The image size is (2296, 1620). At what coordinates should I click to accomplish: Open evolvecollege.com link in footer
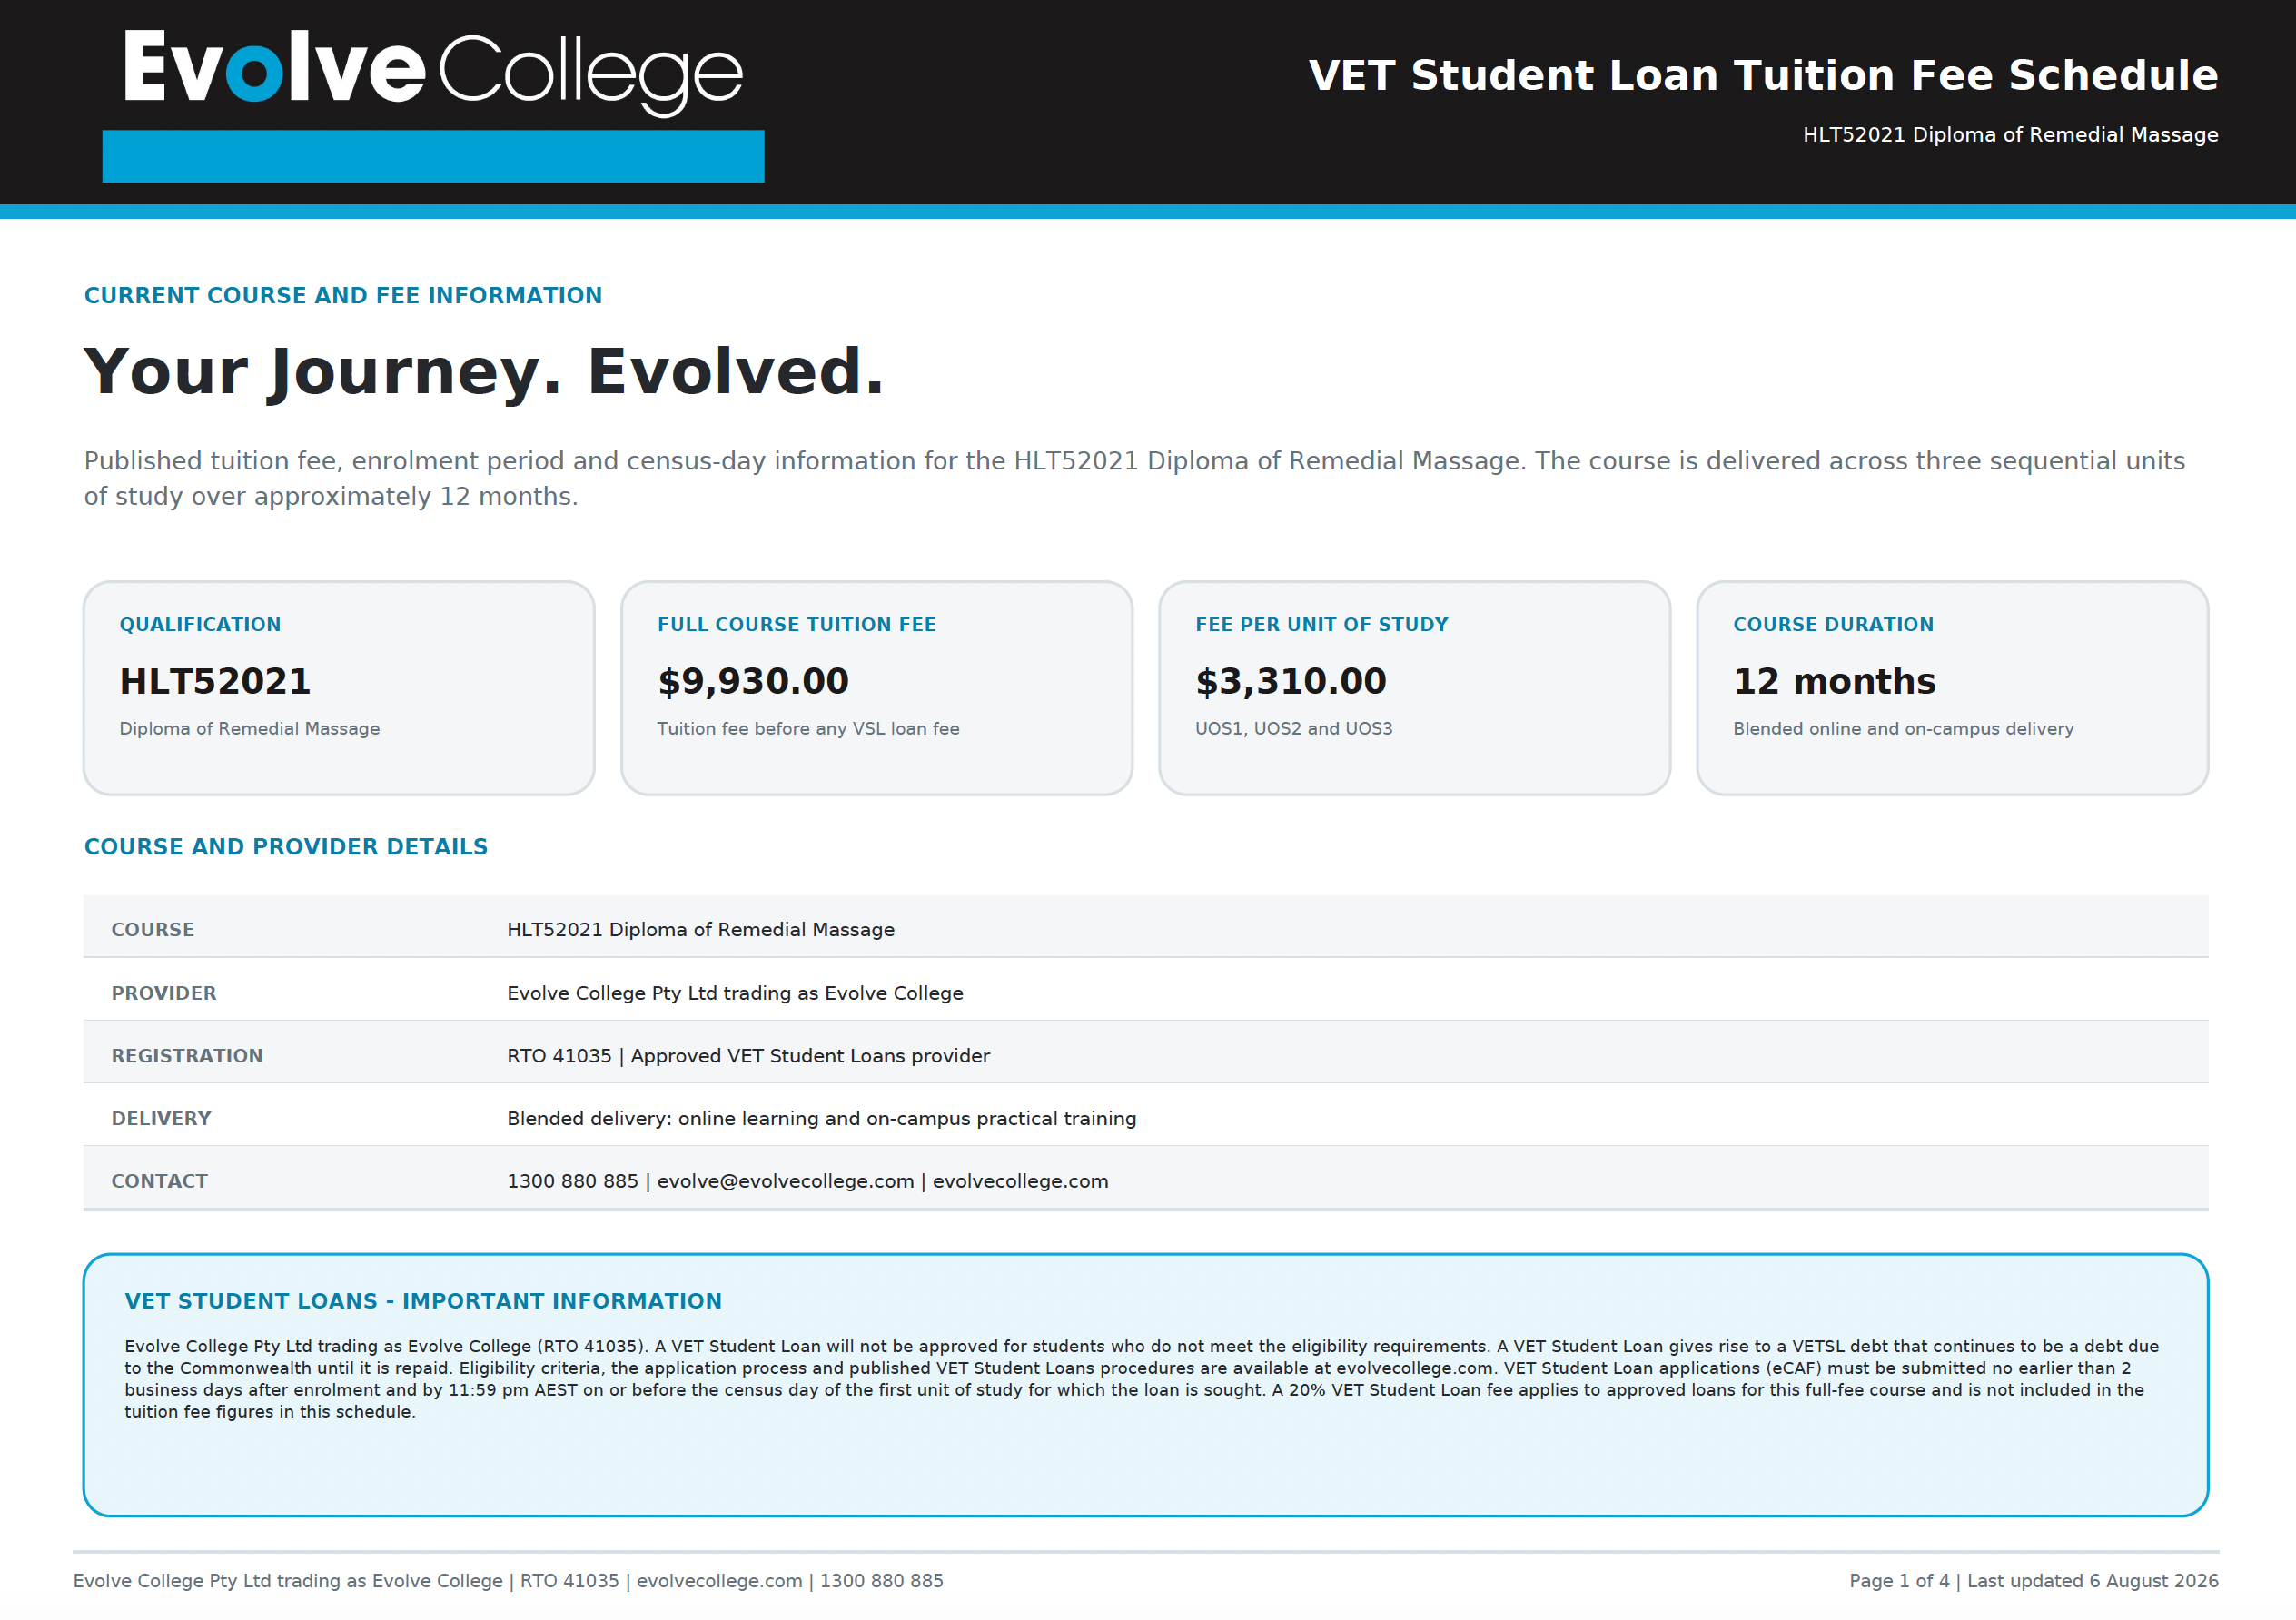[x=719, y=1581]
